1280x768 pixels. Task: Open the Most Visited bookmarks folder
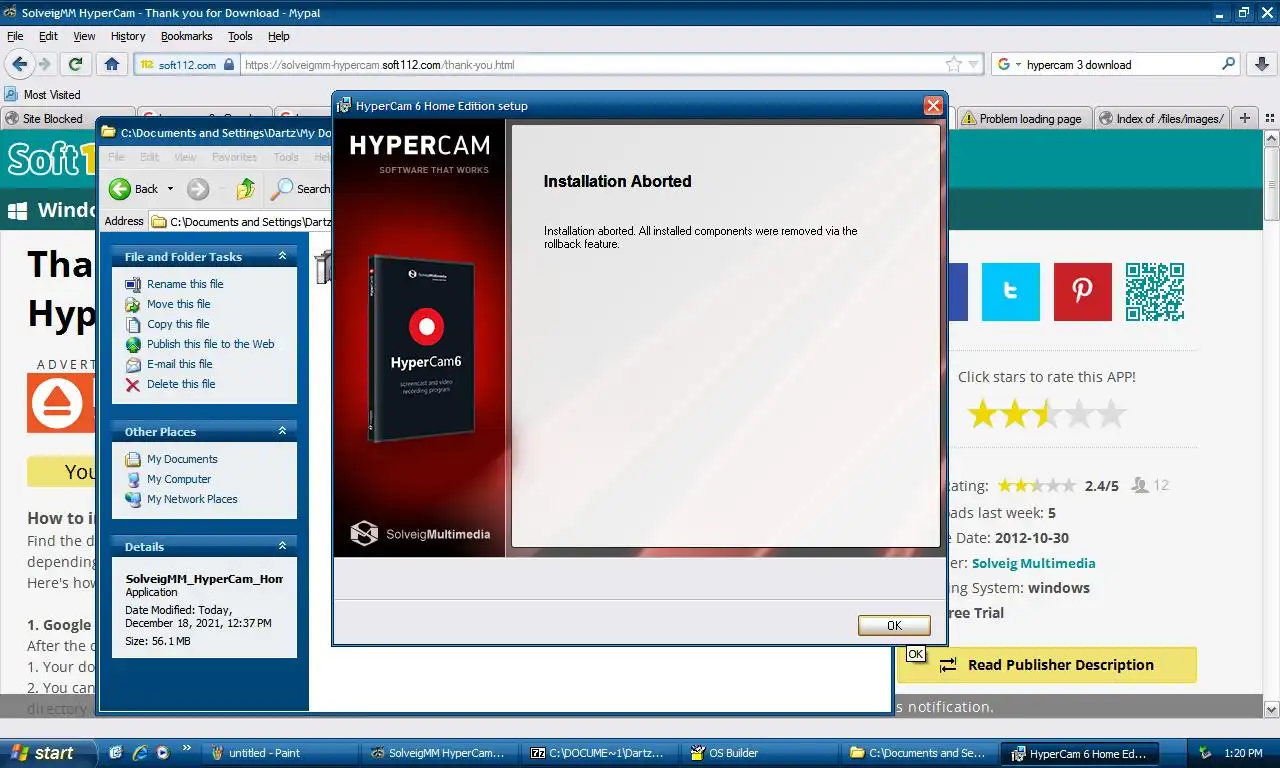point(42,94)
